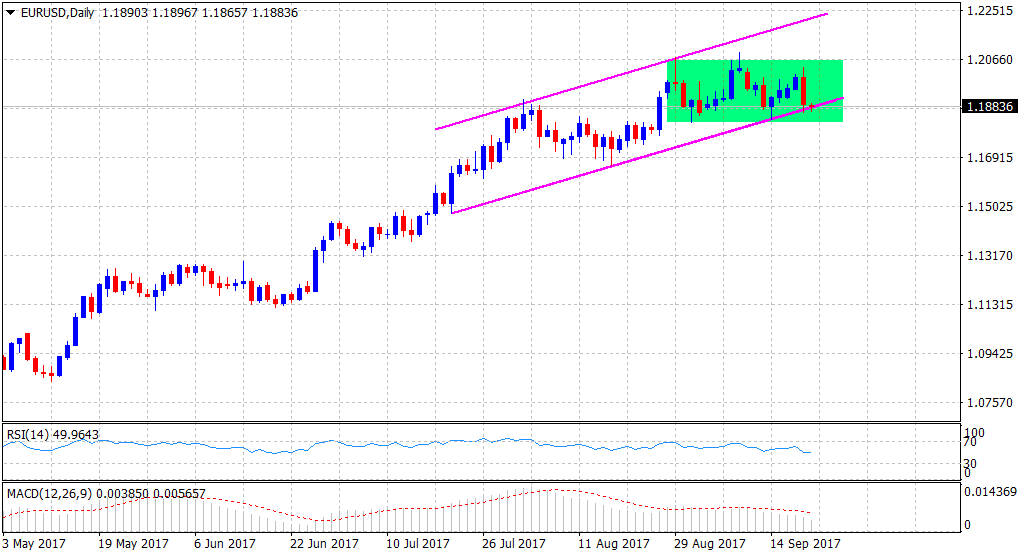Screen dimensions: 1020x556
Task: Select the 1.20660 price scale label
Action: click(x=989, y=60)
